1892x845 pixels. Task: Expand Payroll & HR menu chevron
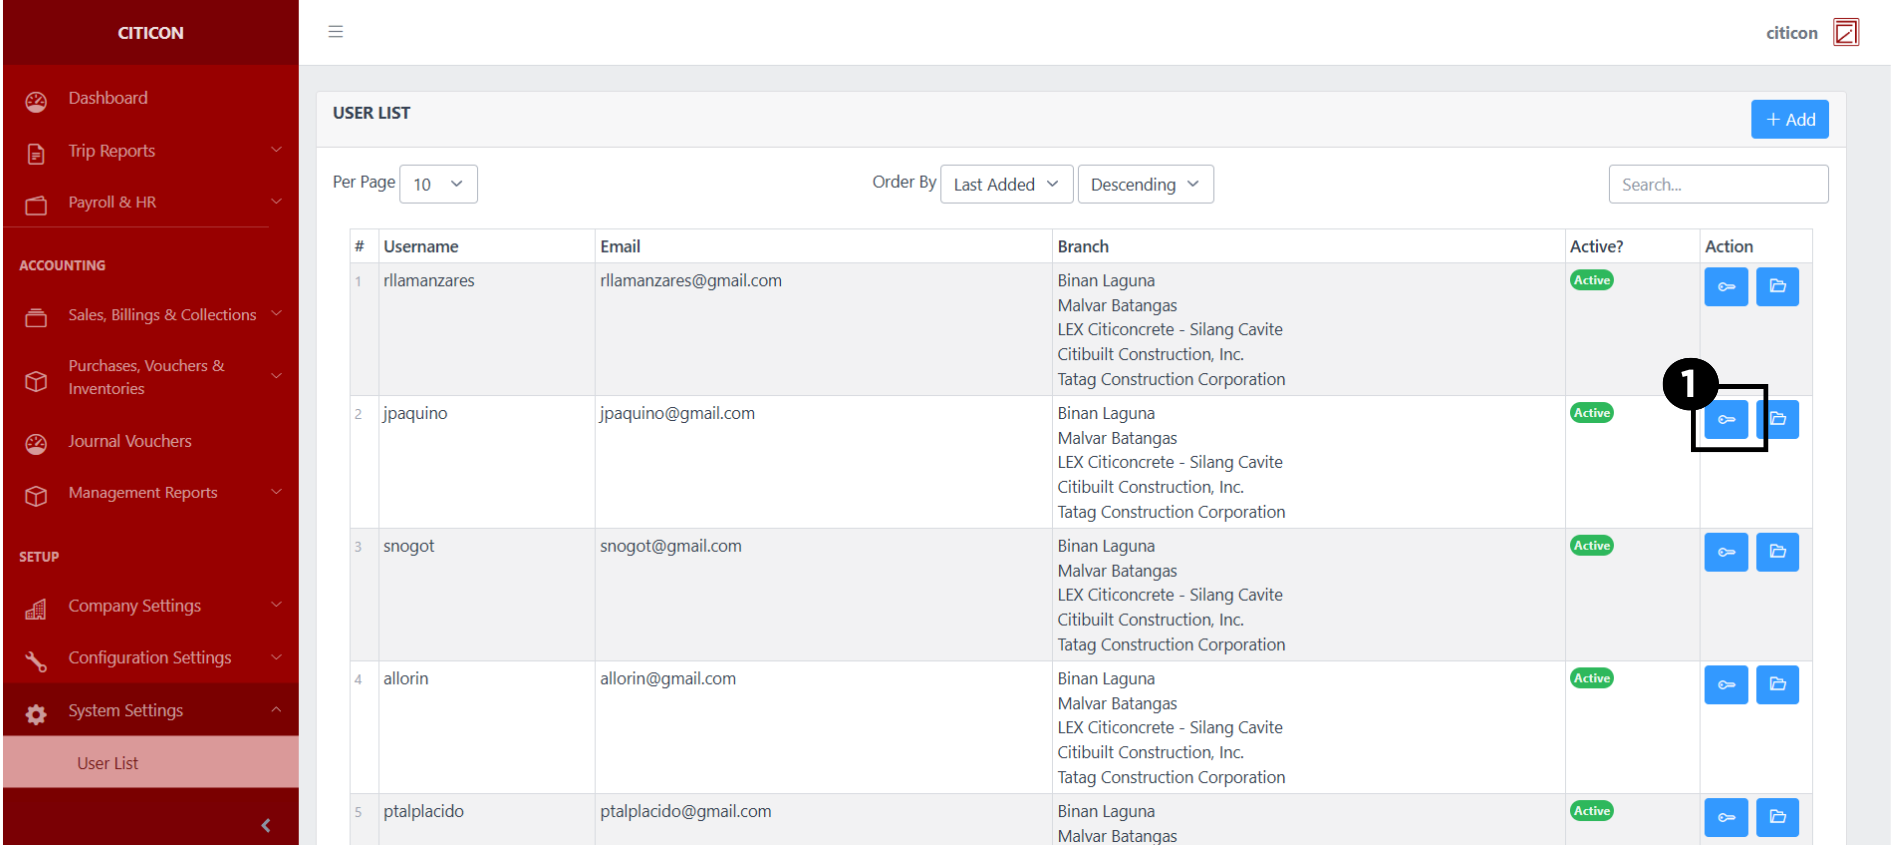[276, 202]
